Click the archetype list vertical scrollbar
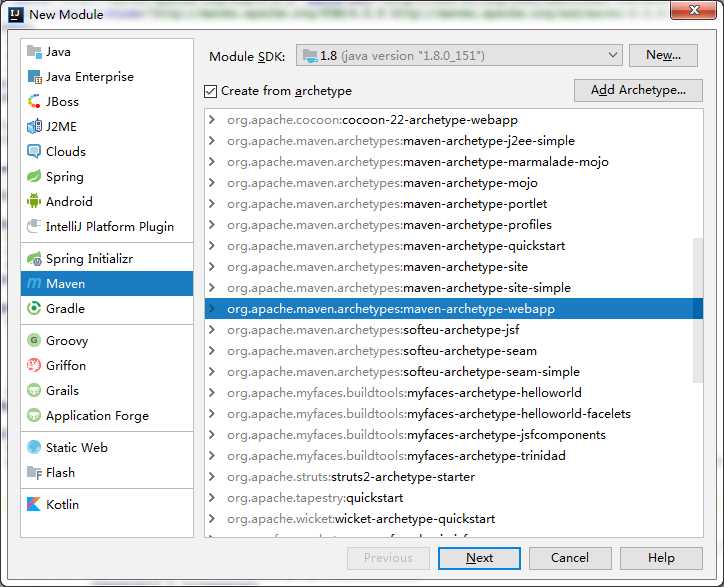The height and width of the screenshot is (587, 724). (698, 310)
